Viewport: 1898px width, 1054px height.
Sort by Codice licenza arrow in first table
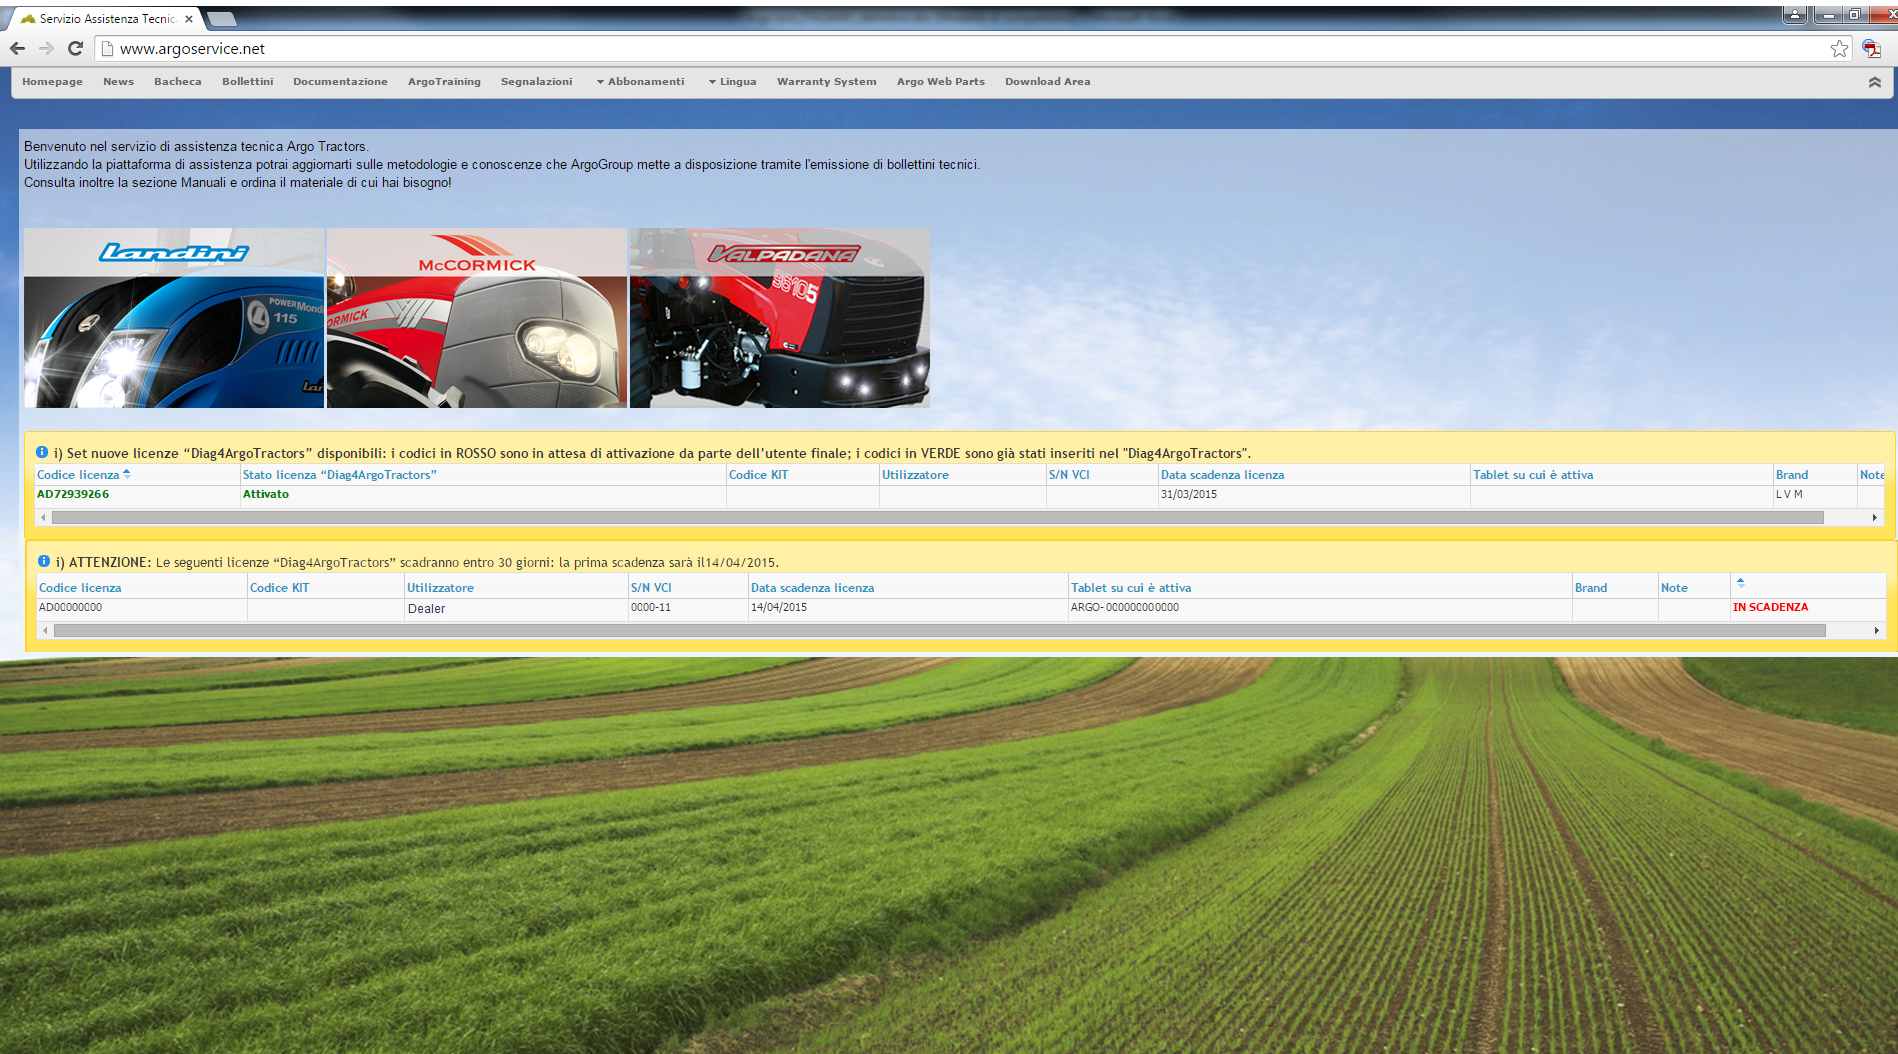point(127,474)
